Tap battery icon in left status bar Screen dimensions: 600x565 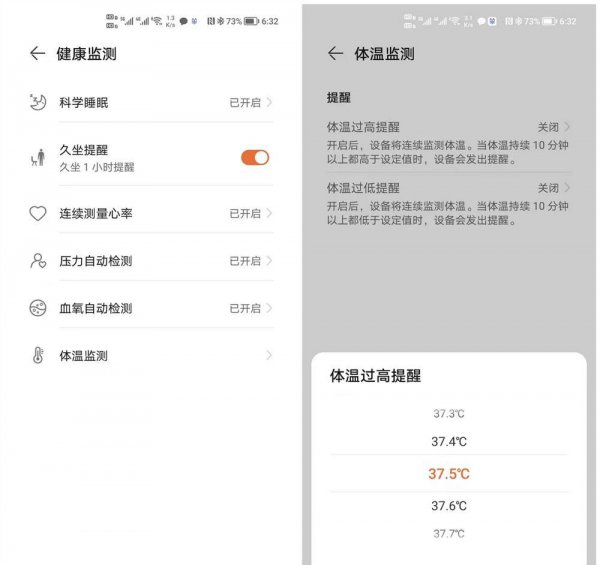point(251,21)
